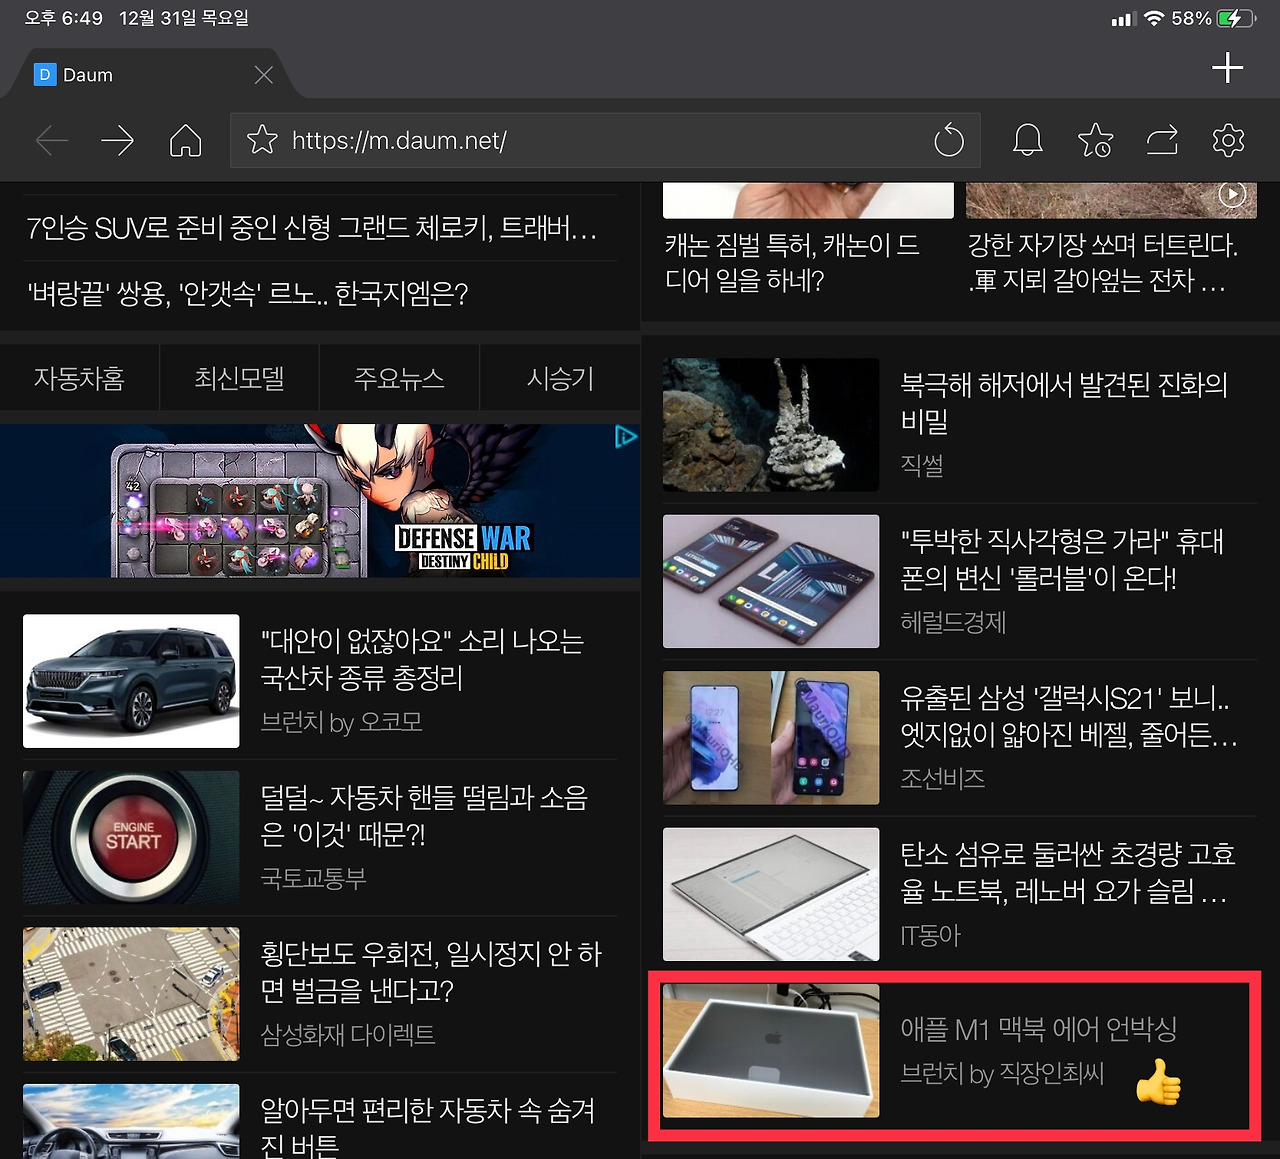Bookmark this page with the address bar star
This screenshot has height=1159, width=1280.
click(x=262, y=140)
